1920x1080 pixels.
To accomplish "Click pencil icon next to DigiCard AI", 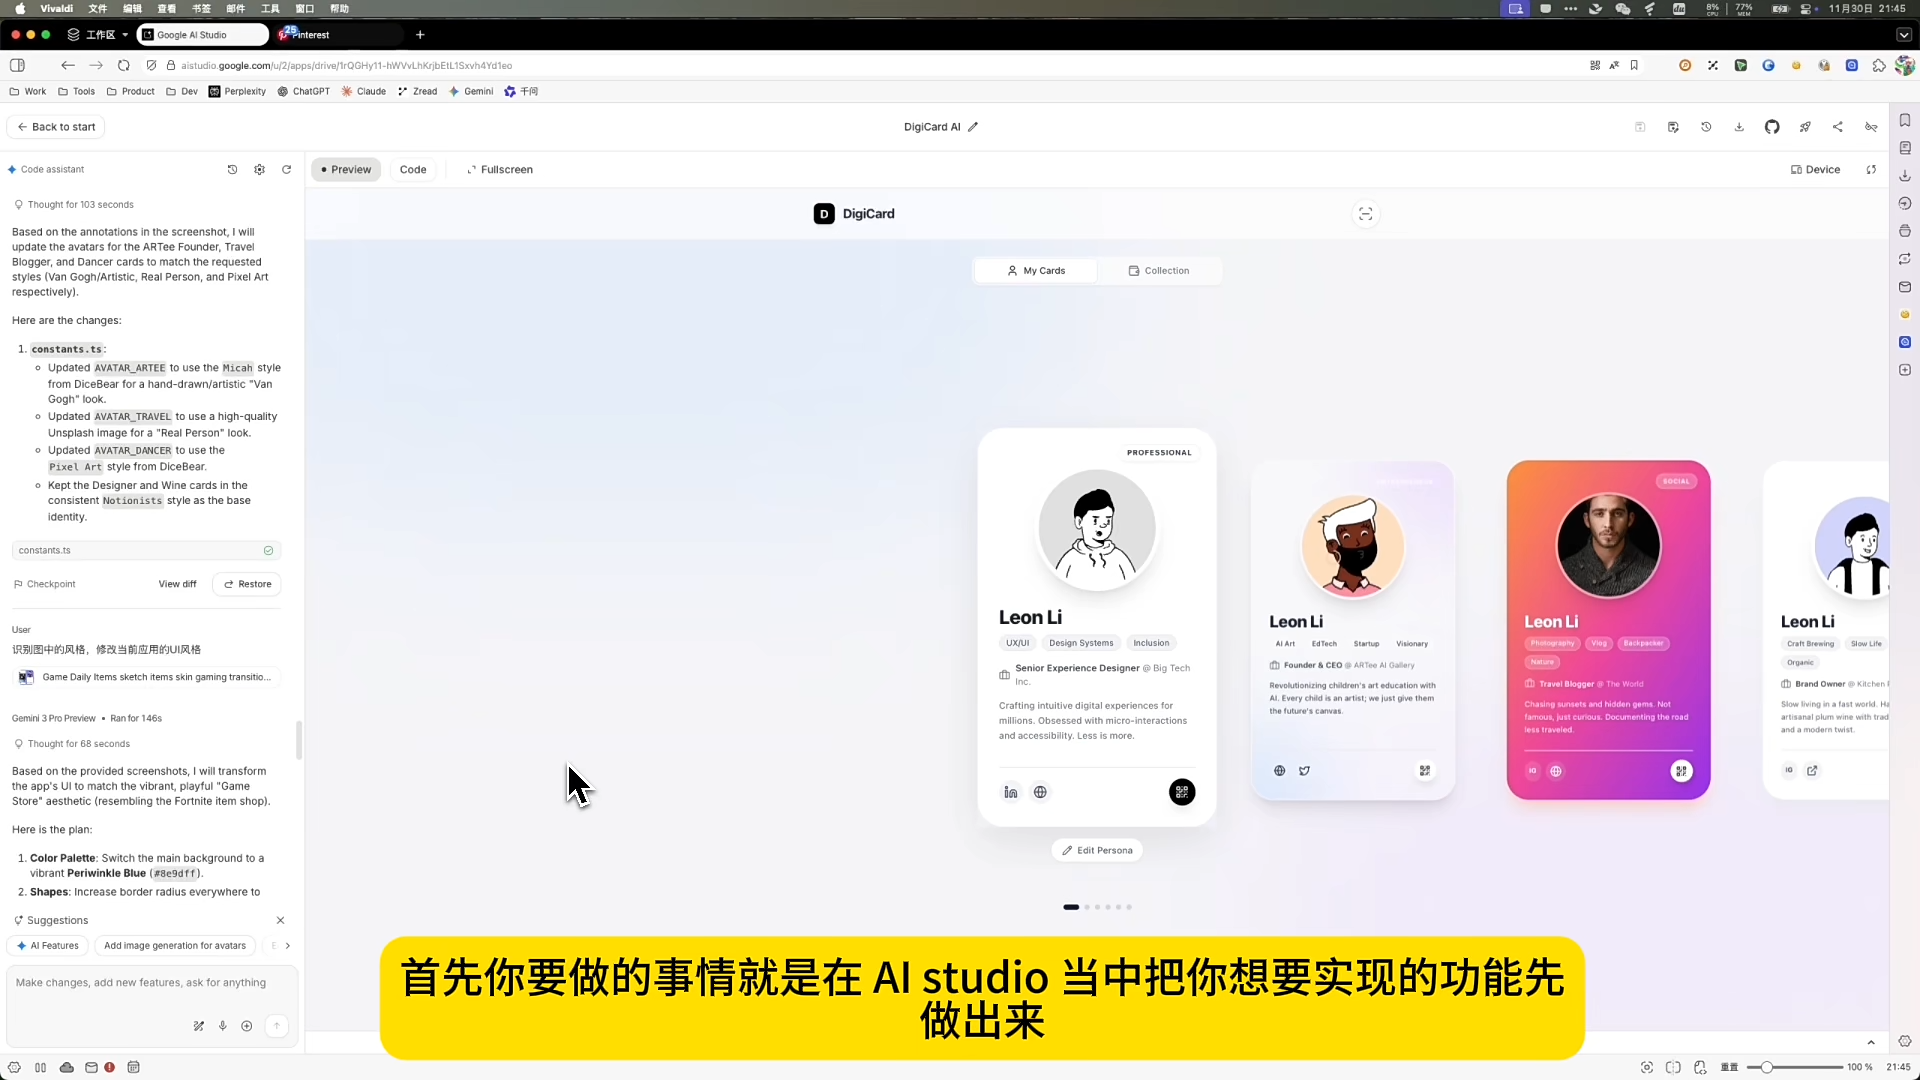I will [973, 127].
